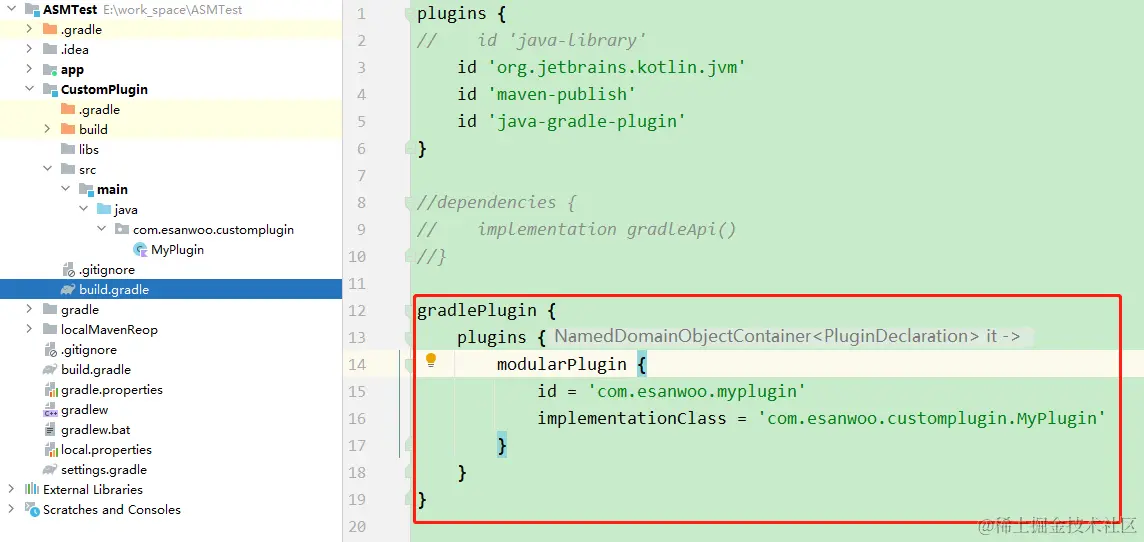Select the libs folder in the tree
The height and width of the screenshot is (542, 1144).
pyautogui.click(x=89, y=150)
